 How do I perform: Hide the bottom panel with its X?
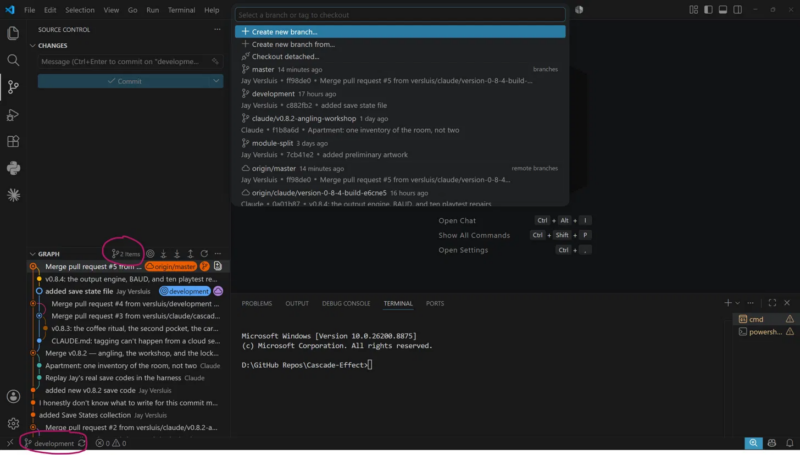(787, 303)
